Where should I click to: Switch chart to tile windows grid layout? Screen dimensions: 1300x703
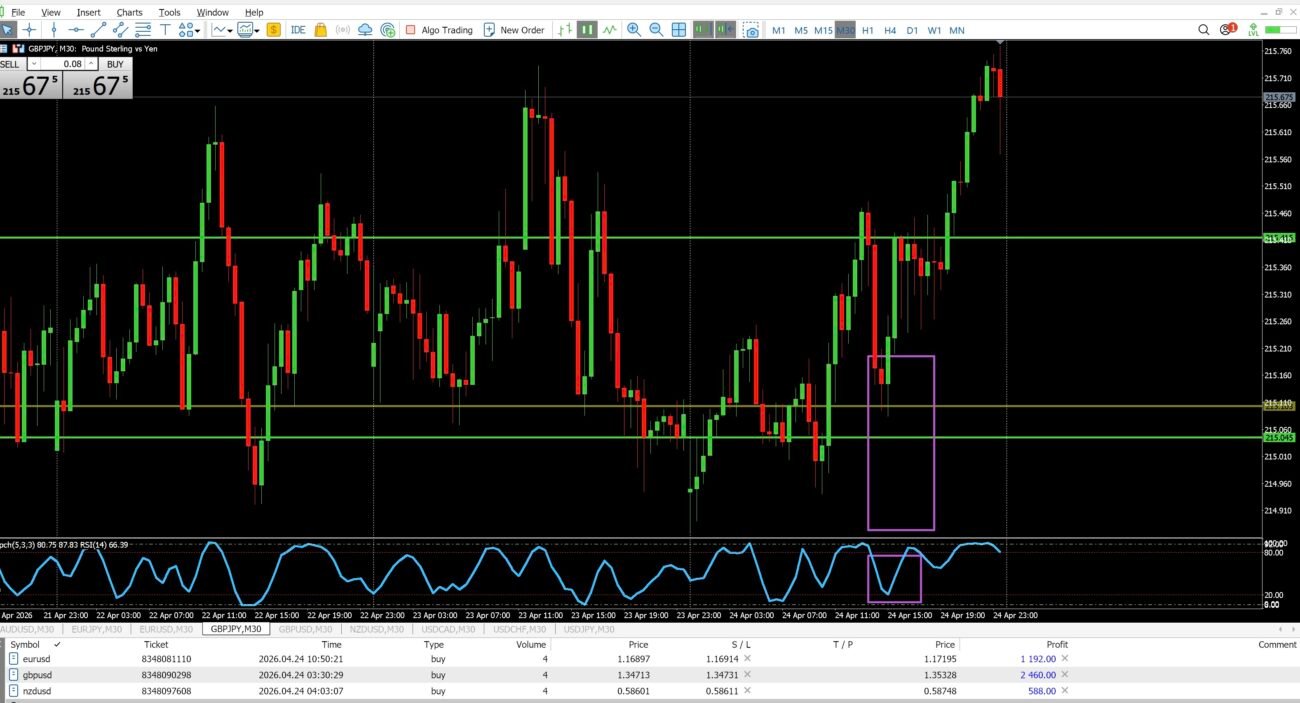coord(679,30)
